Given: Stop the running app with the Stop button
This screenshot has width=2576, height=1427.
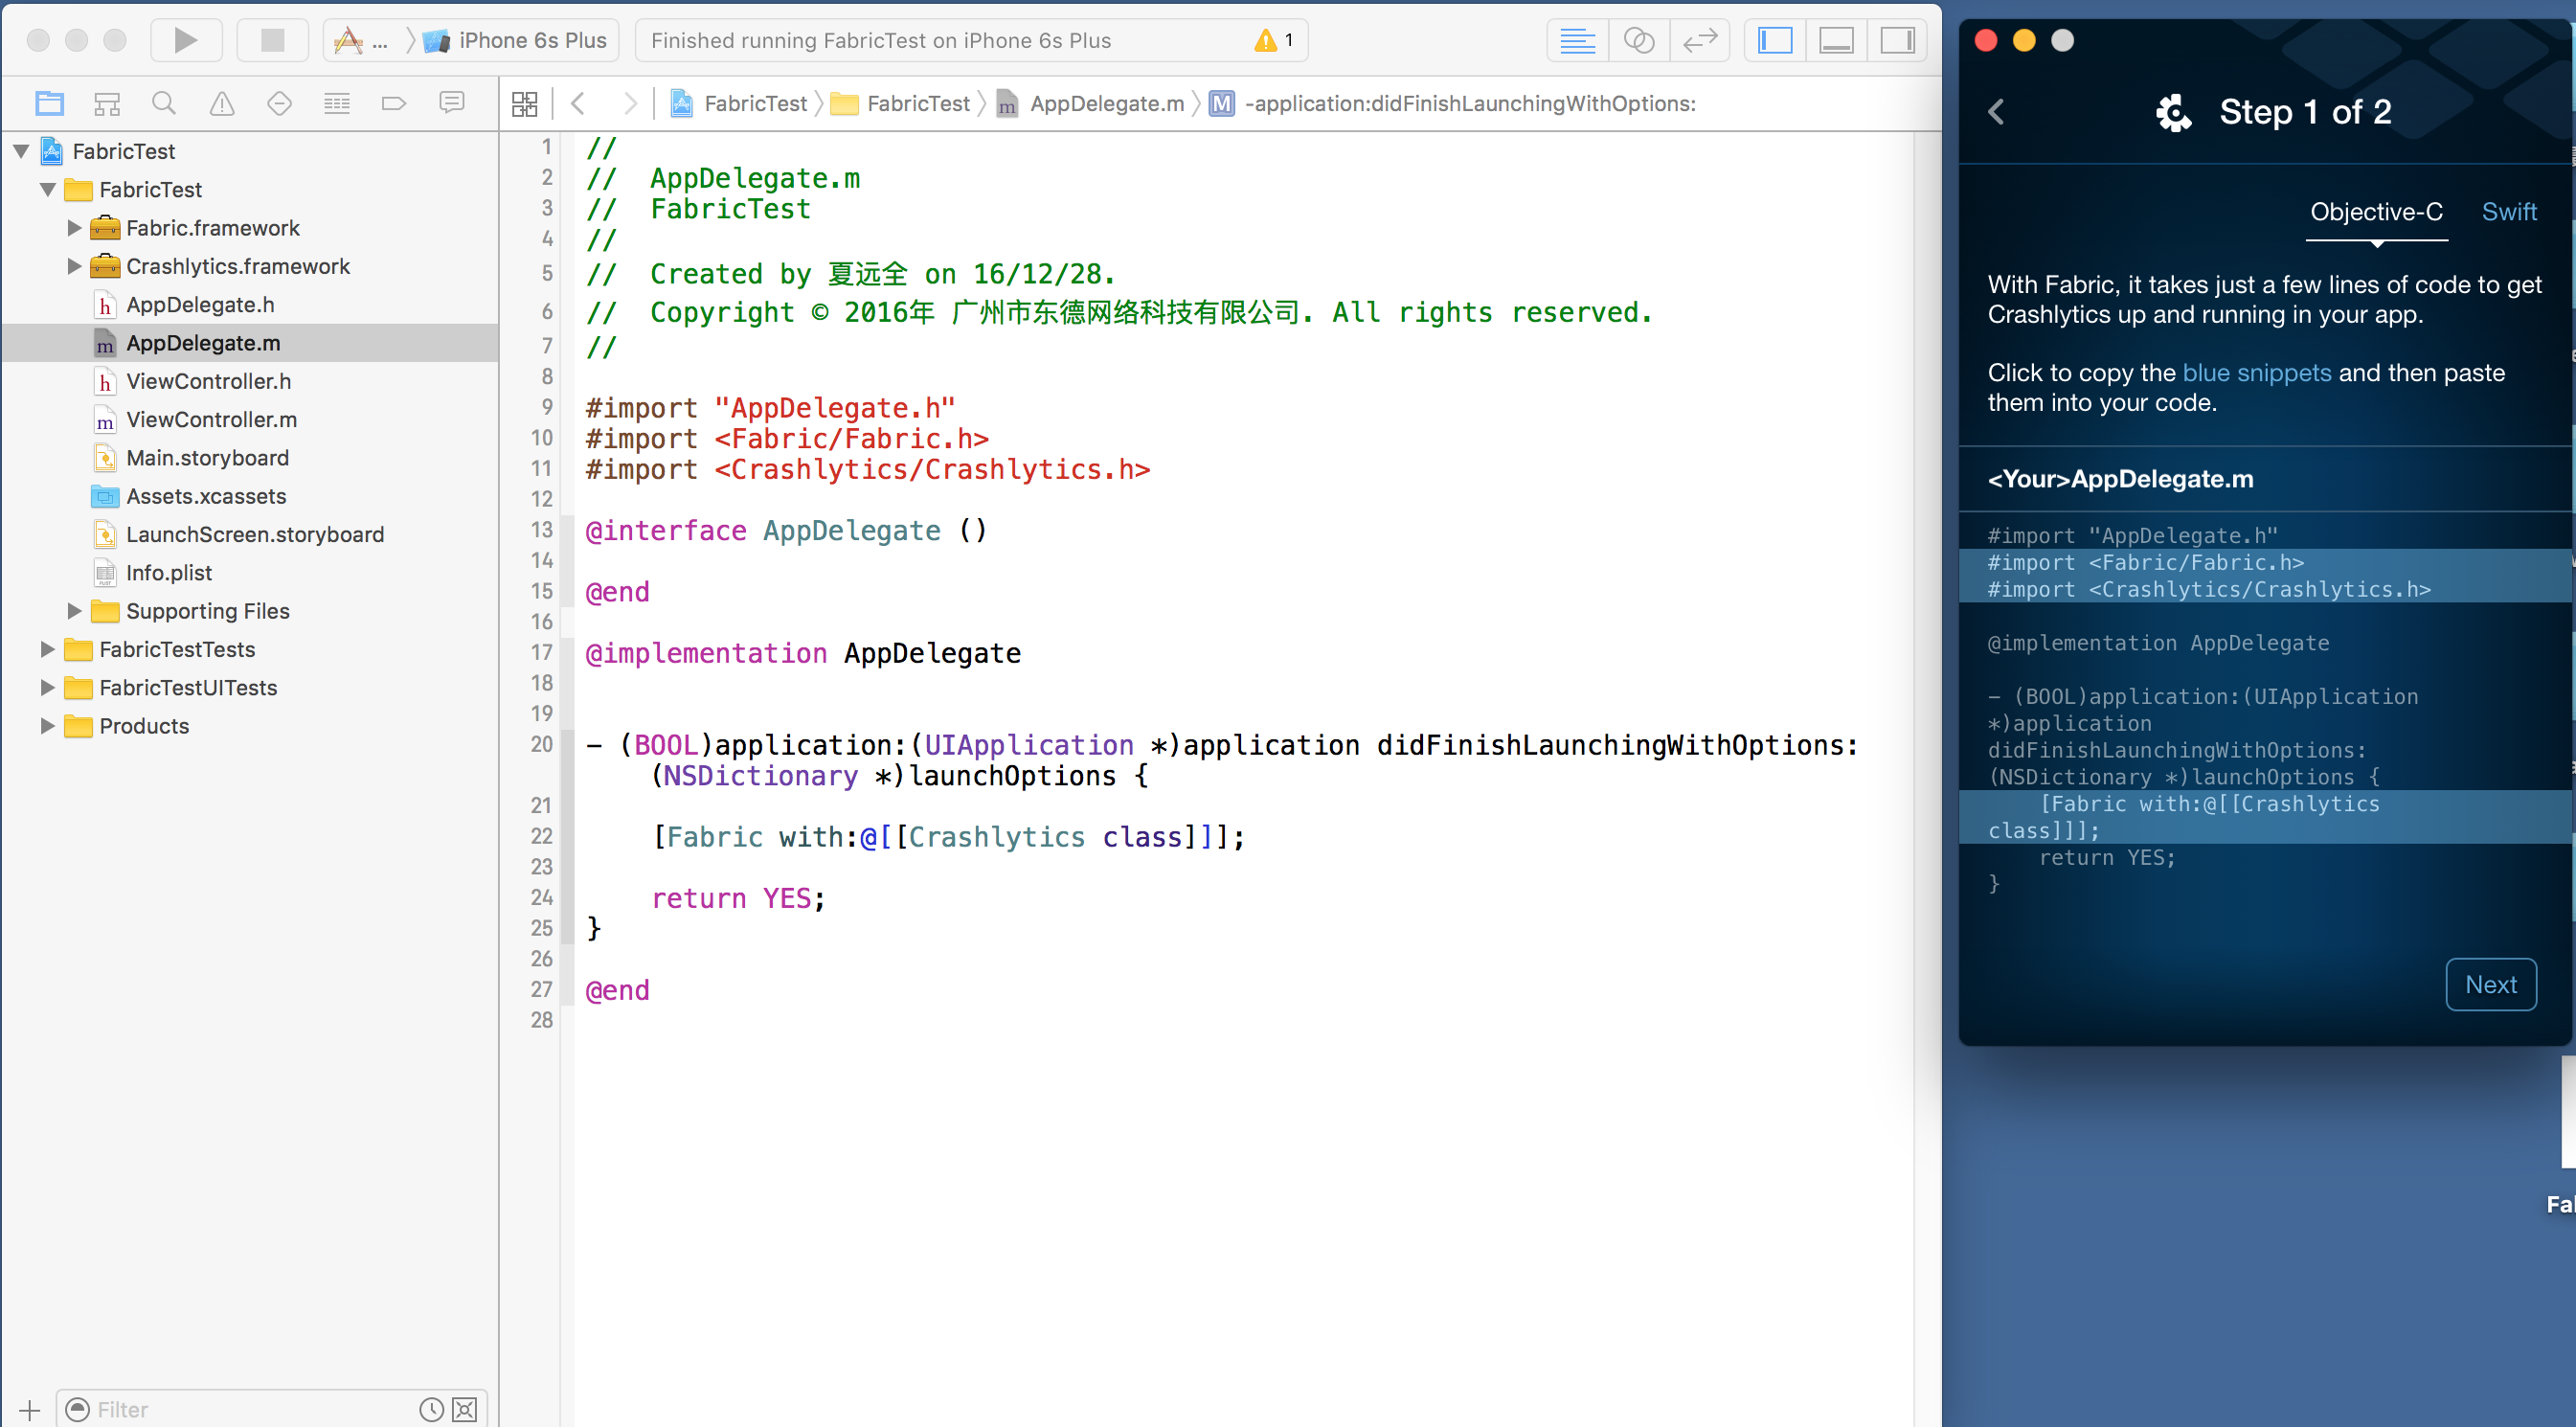Looking at the screenshot, I should pos(272,40).
